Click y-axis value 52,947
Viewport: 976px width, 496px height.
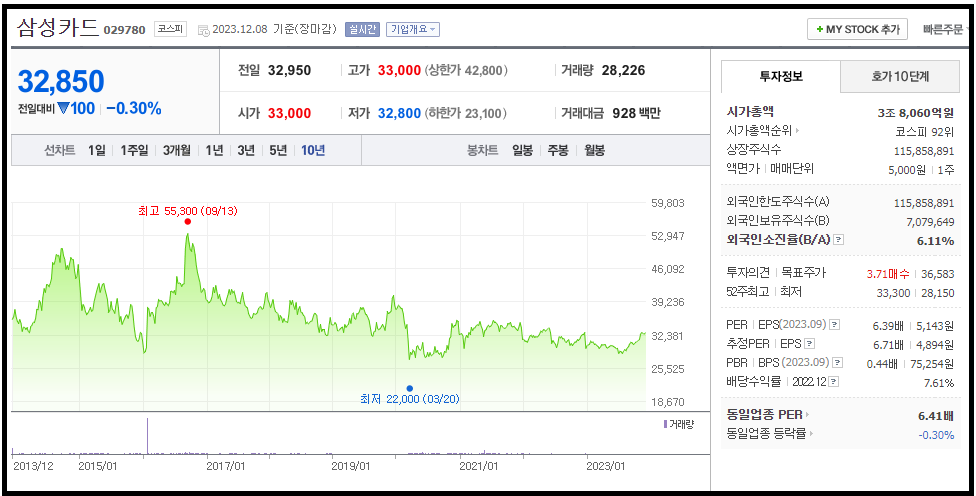click(x=668, y=236)
